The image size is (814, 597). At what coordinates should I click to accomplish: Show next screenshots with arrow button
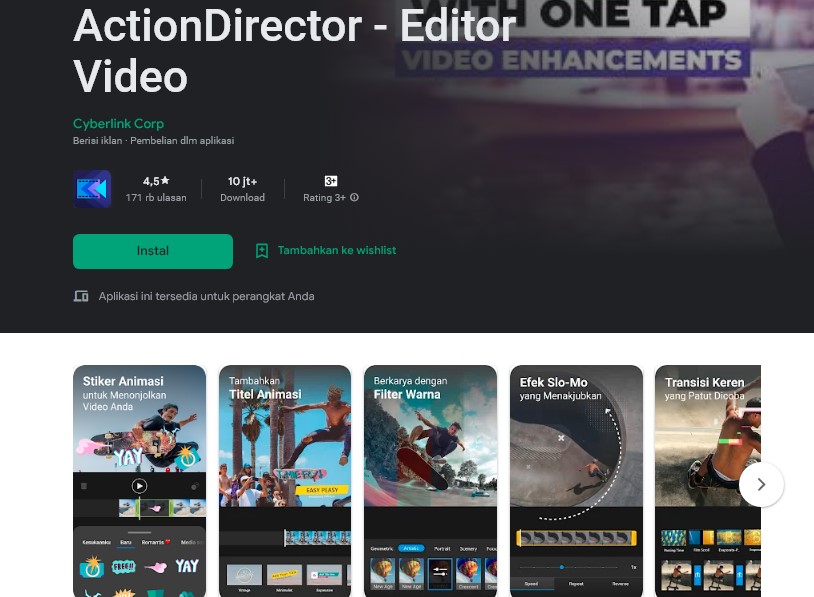point(761,484)
